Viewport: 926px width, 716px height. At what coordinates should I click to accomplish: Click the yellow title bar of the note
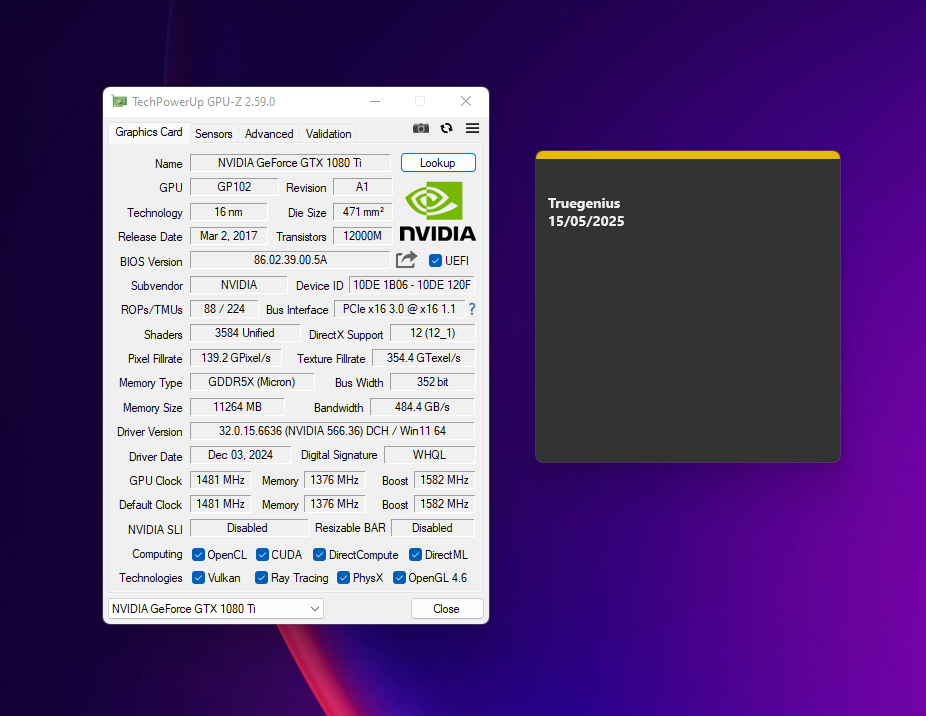point(687,155)
